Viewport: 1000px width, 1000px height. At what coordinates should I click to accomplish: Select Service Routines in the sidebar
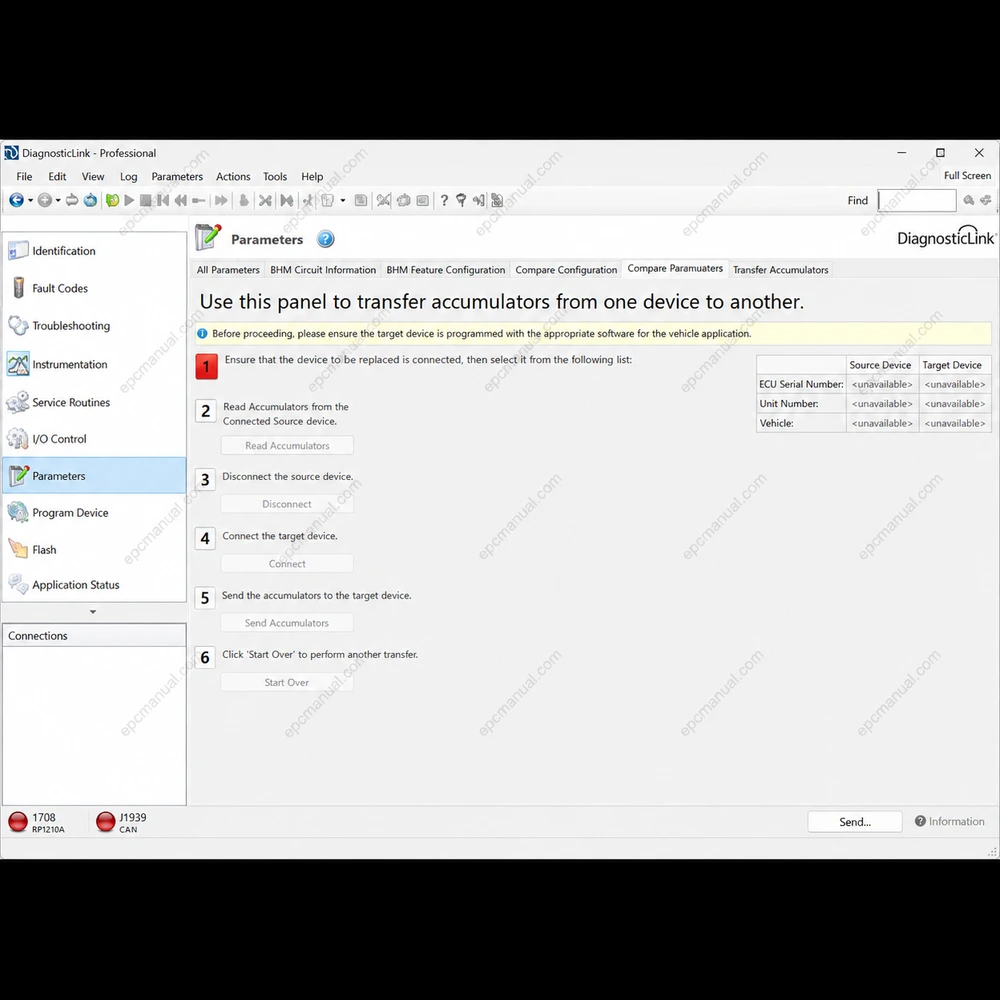tap(94, 402)
